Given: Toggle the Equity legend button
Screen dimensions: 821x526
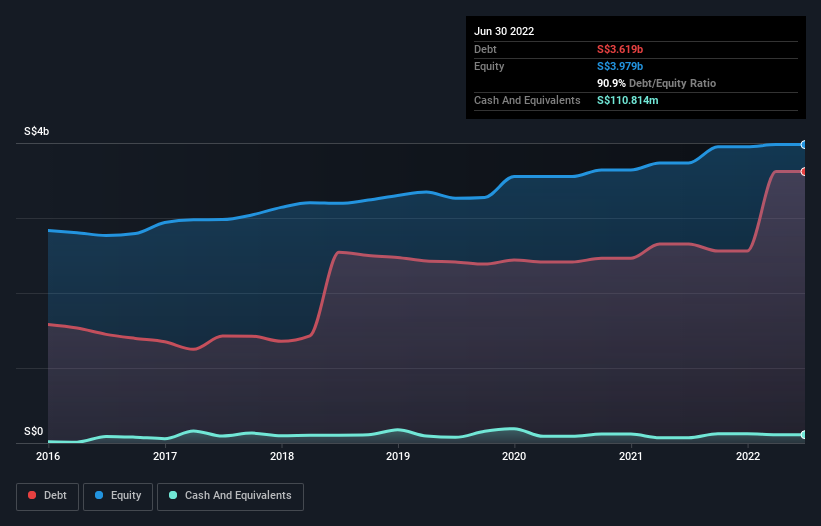Looking at the screenshot, I should click(118, 496).
